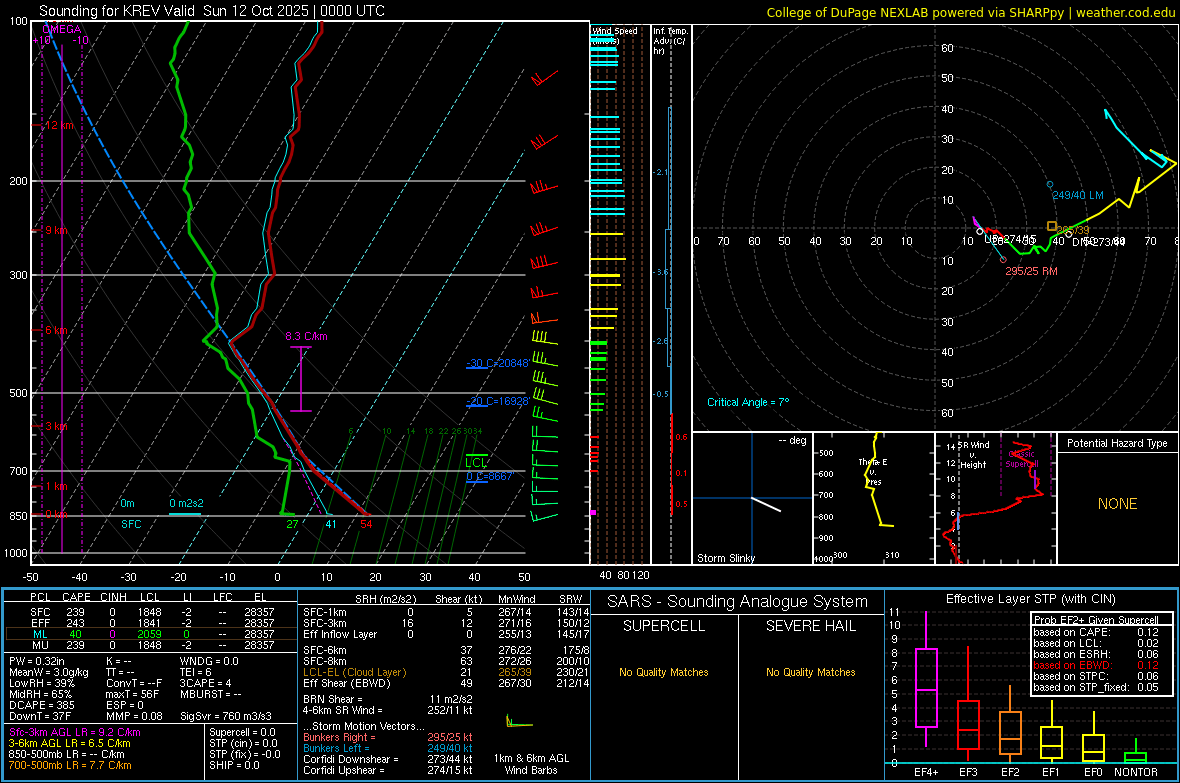Viewport: 1180px width, 783px height.
Task: Click the '249/40 LM' hodograph label
Action: coord(1078,195)
